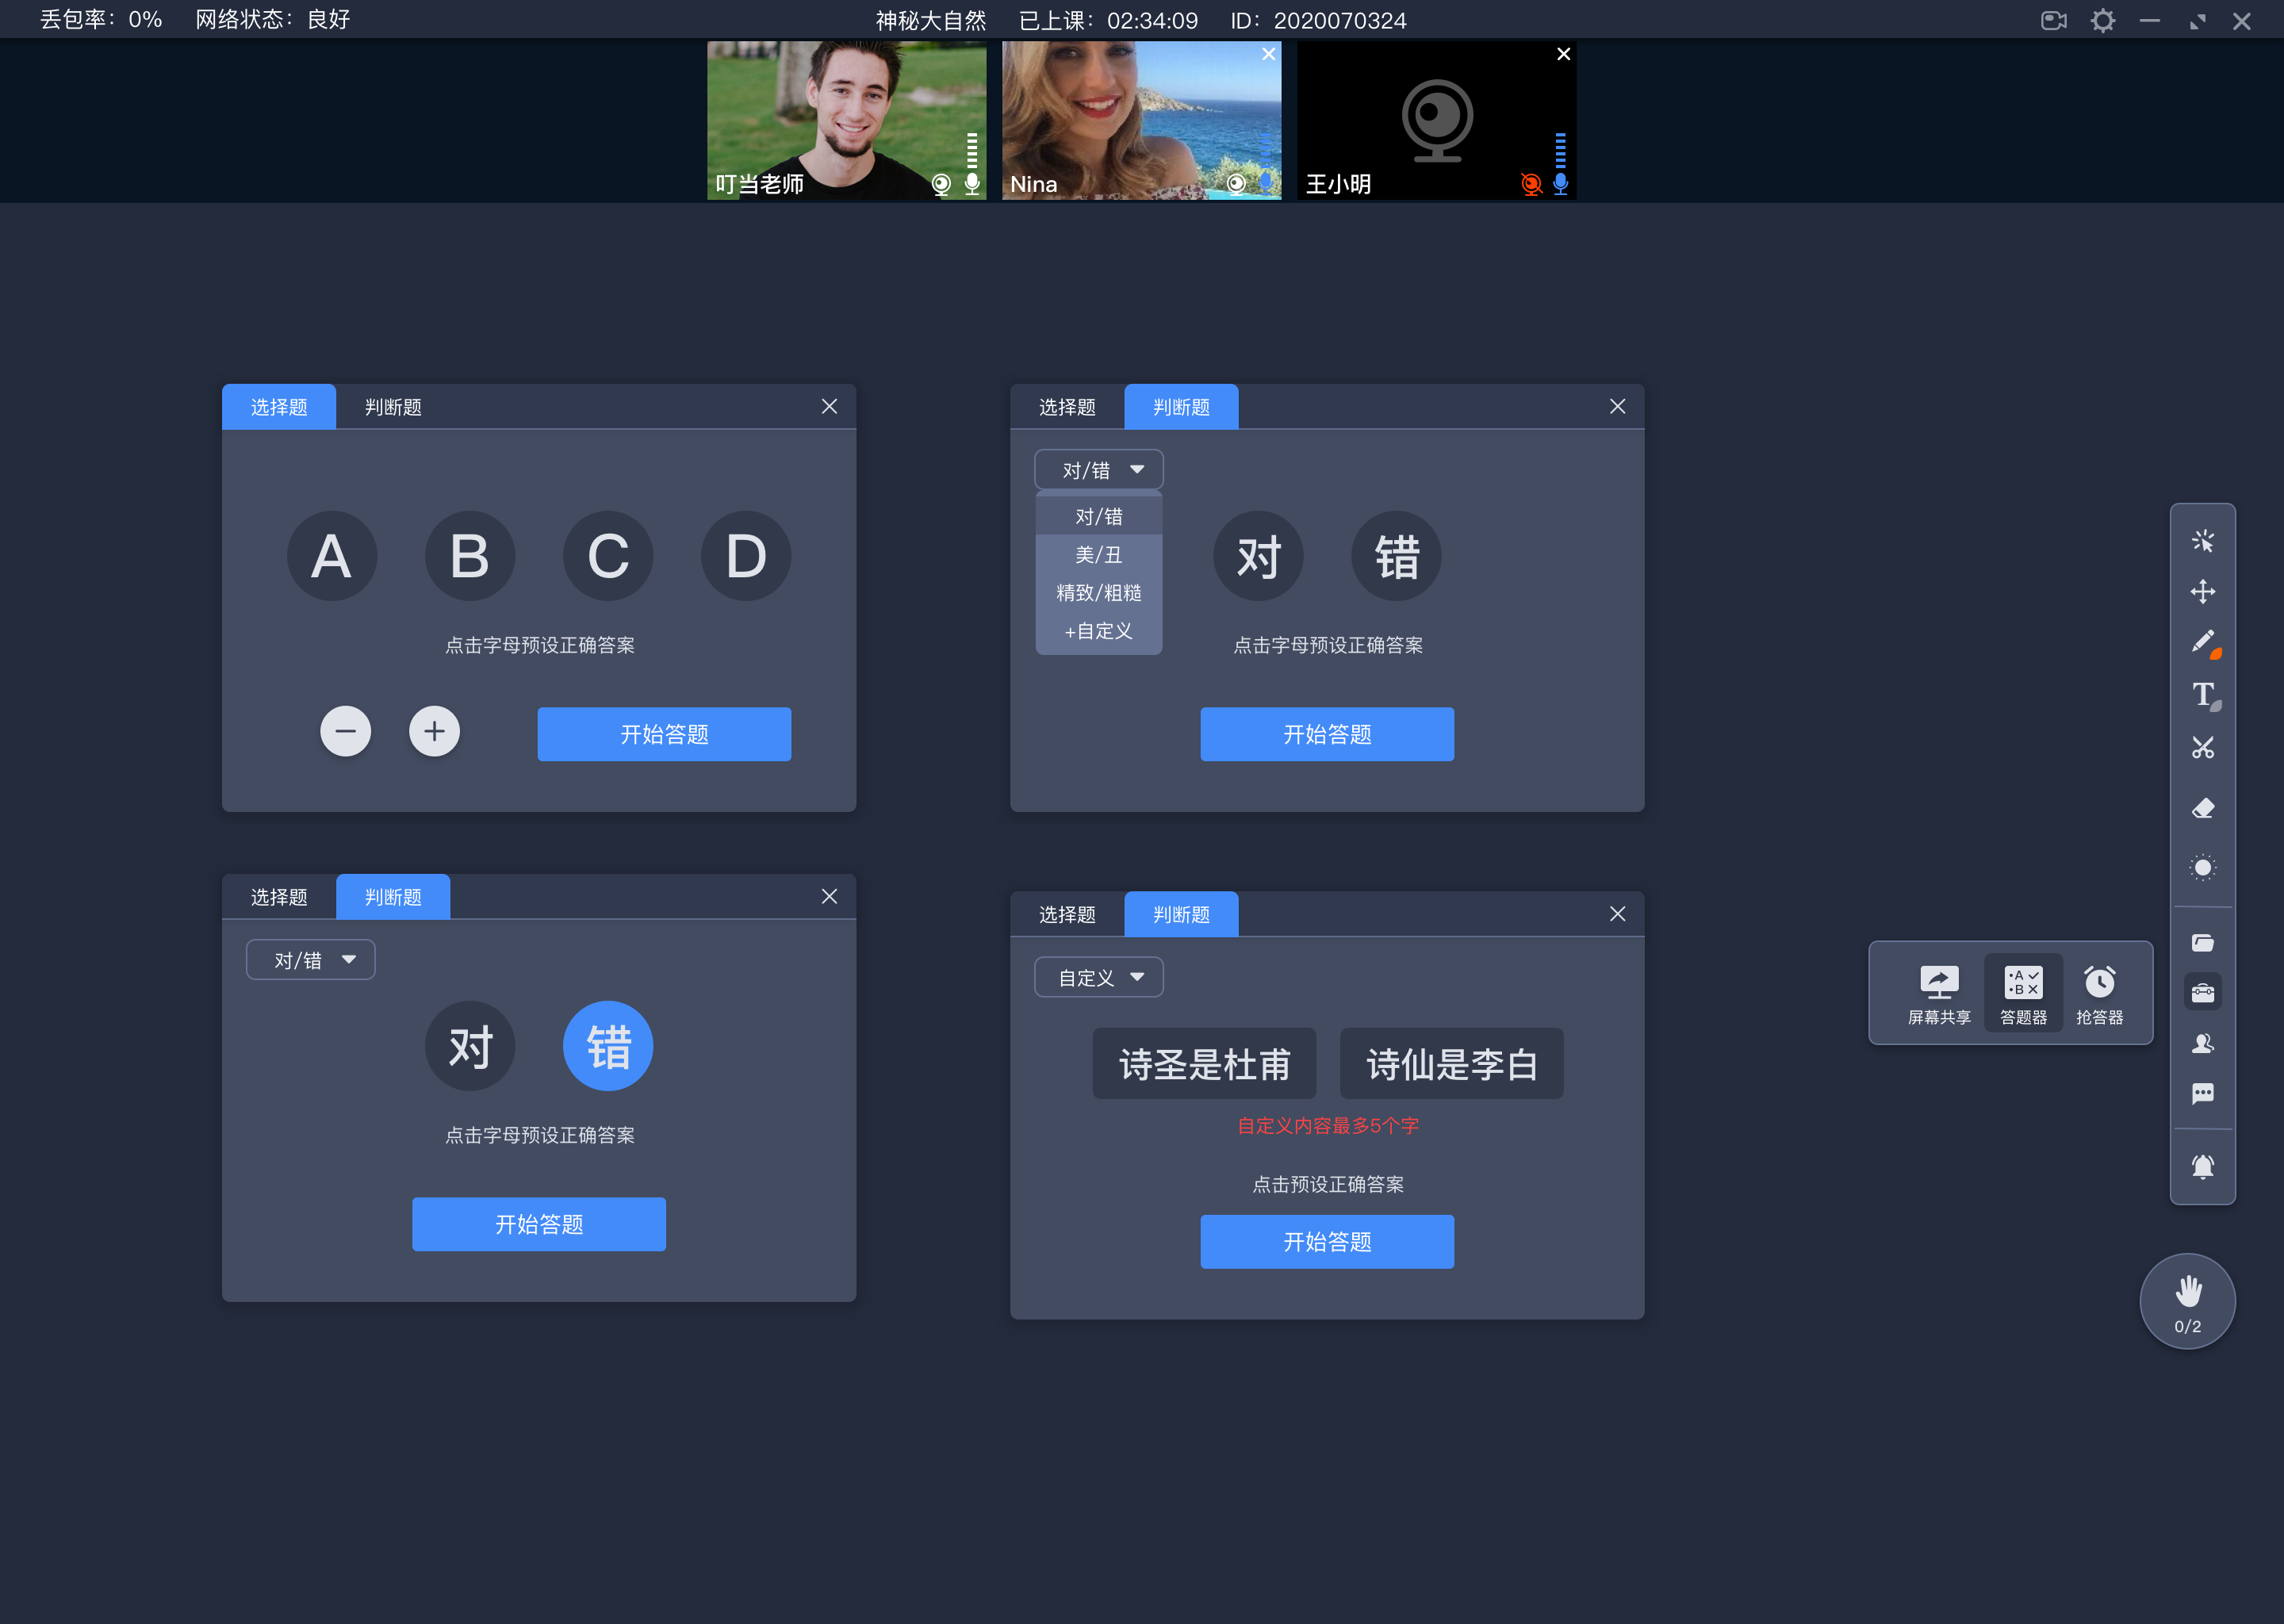The height and width of the screenshot is (1624, 2284).
Task: Expand the 对/错 dropdown in top-right panel
Action: point(1096,469)
